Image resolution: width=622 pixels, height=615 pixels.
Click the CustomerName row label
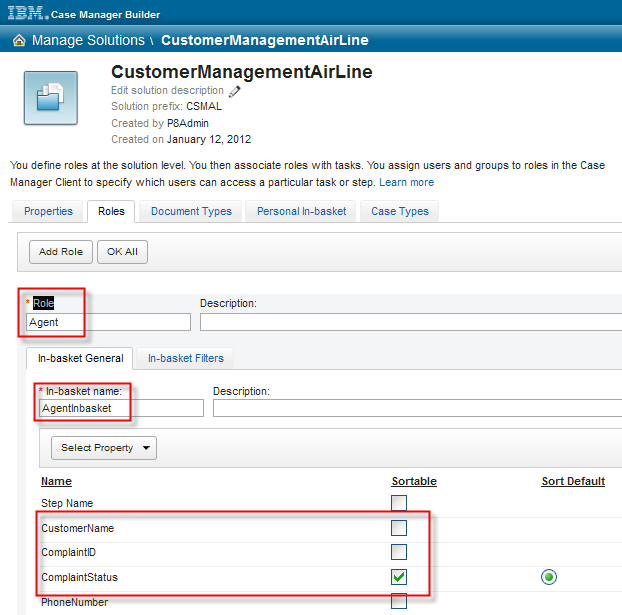pyautogui.click(x=77, y=528)
